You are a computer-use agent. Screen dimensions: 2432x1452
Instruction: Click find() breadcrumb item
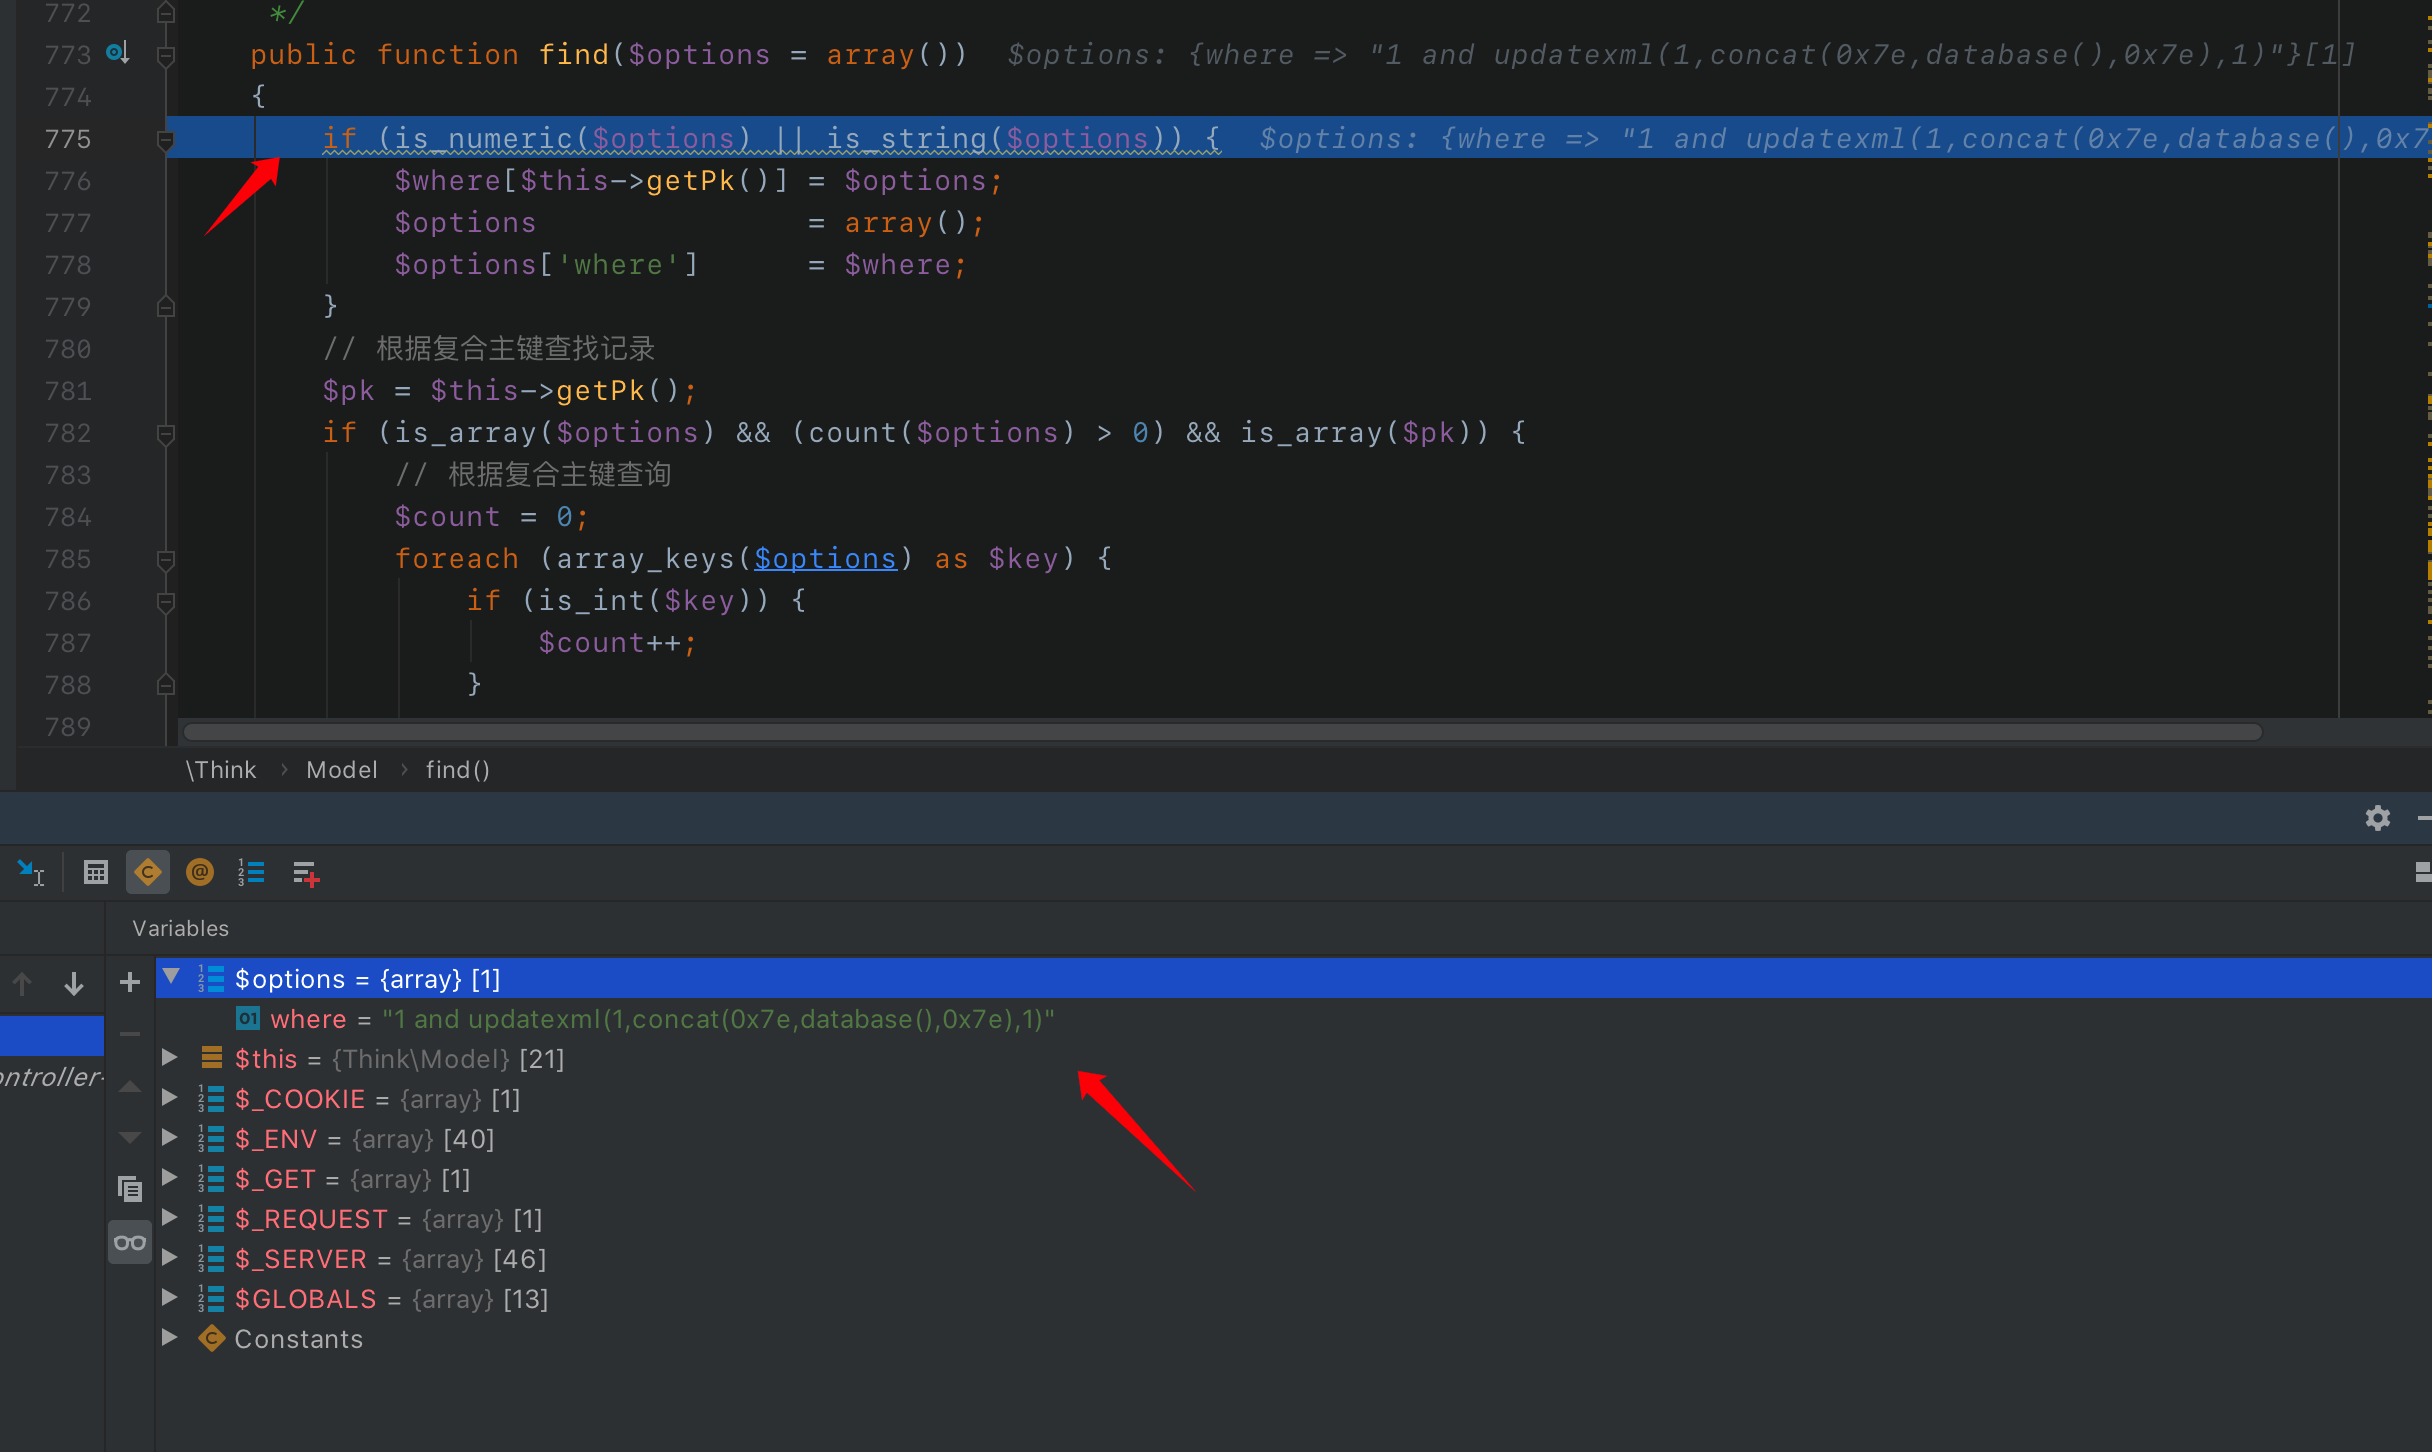coord(457,770)
